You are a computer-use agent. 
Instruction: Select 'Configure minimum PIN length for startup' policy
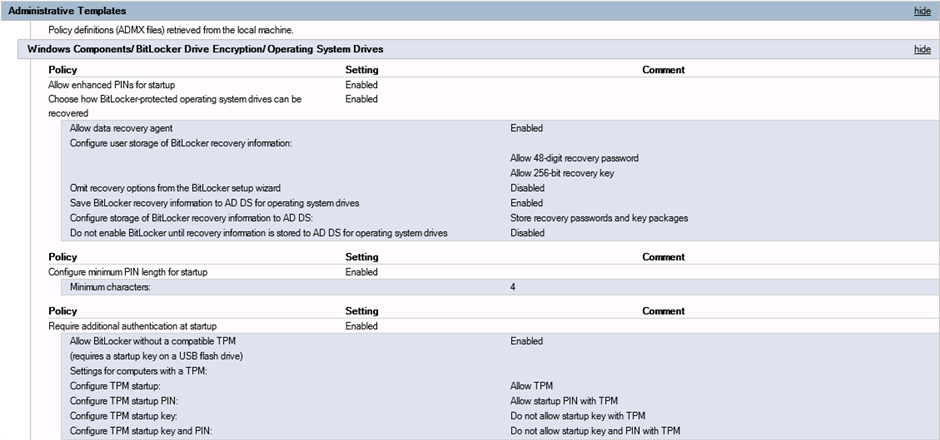[128, 272]
